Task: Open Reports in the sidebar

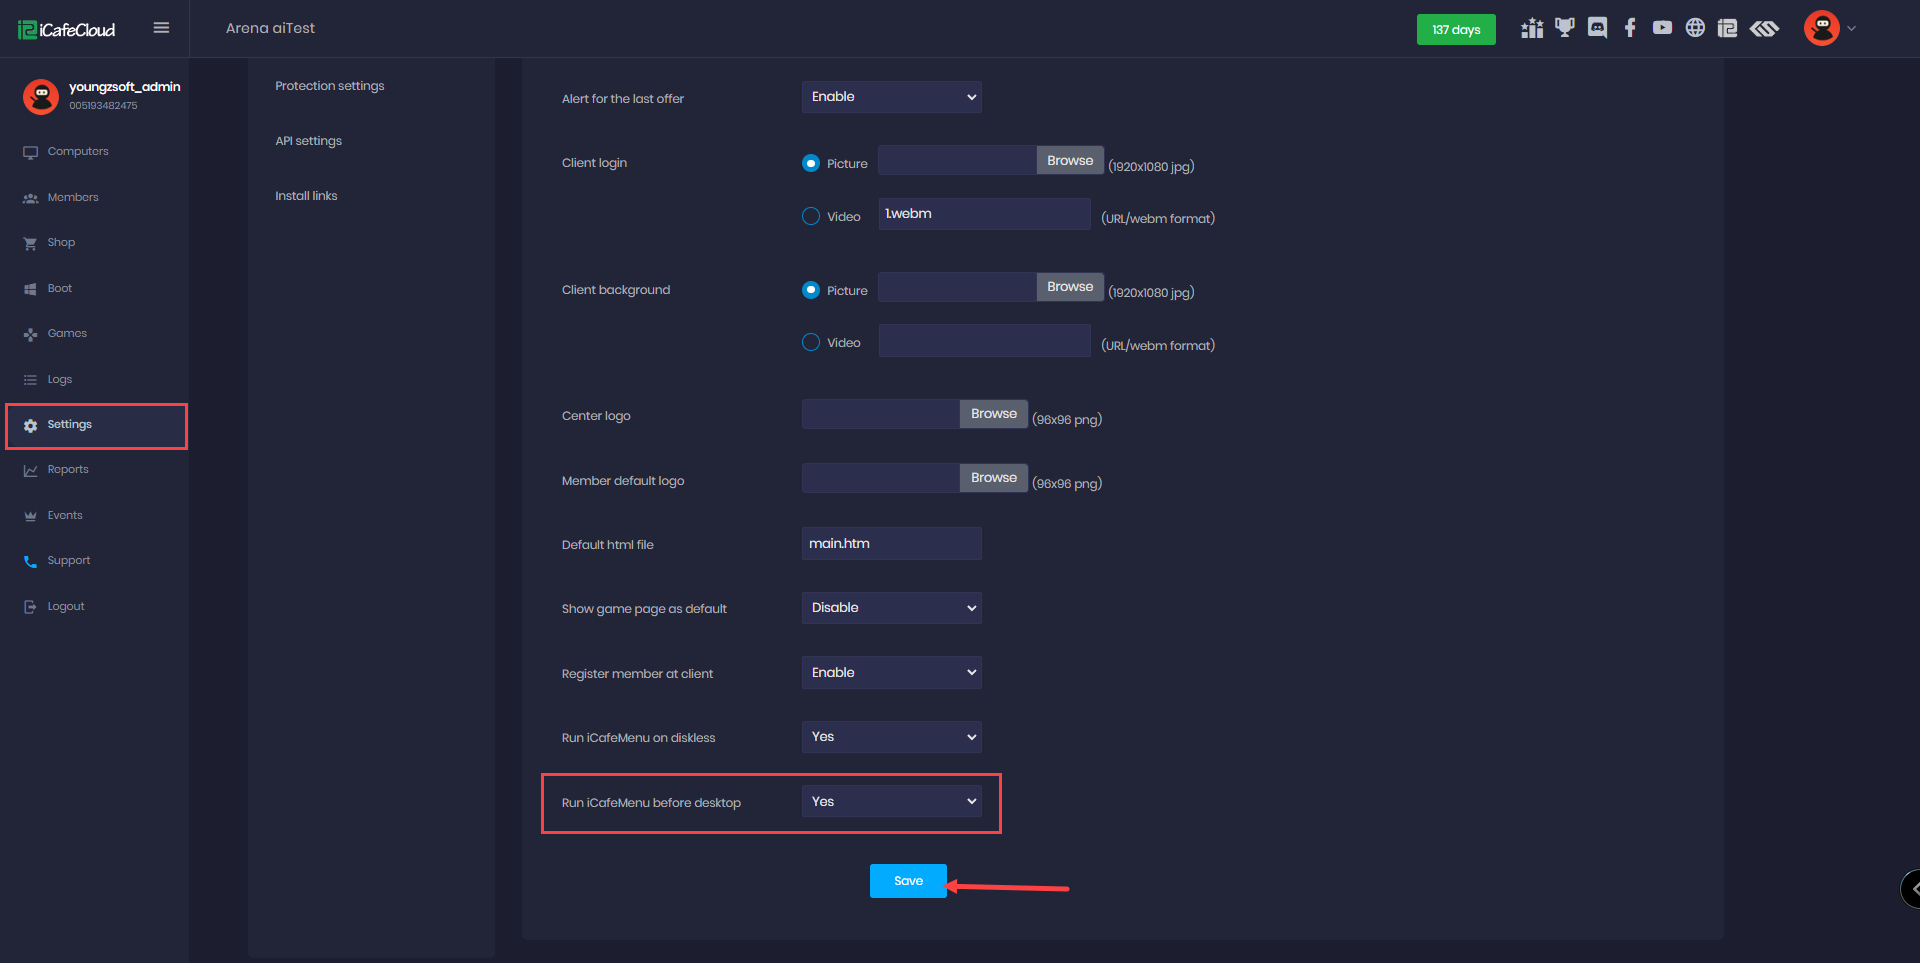Action: tap(68, 470)
